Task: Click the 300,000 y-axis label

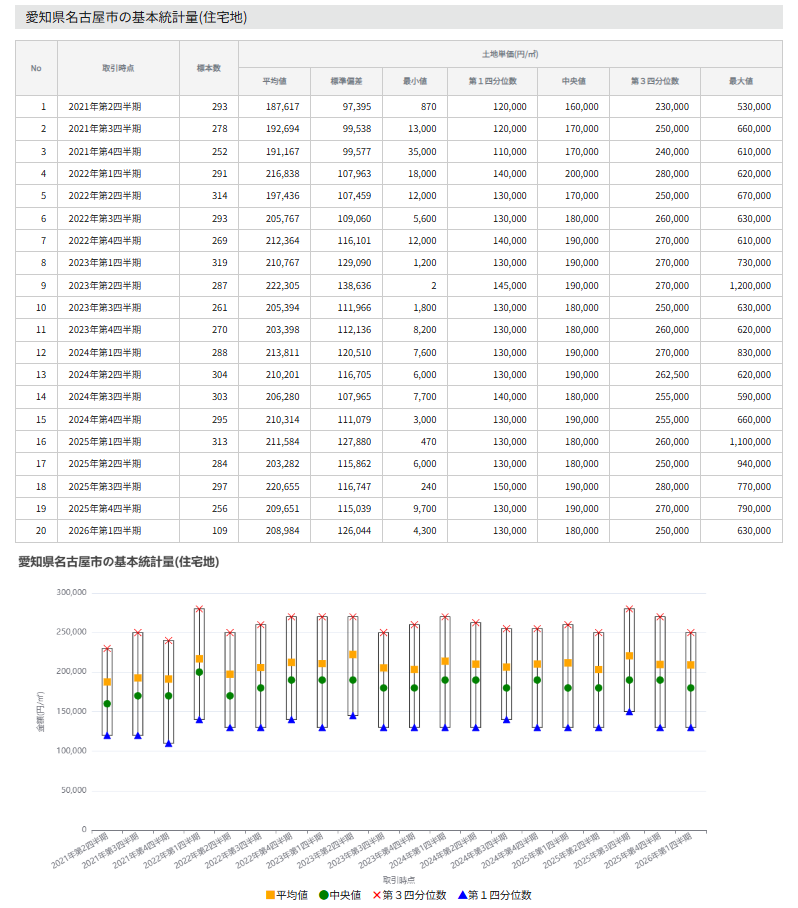Action: [71, 592]
